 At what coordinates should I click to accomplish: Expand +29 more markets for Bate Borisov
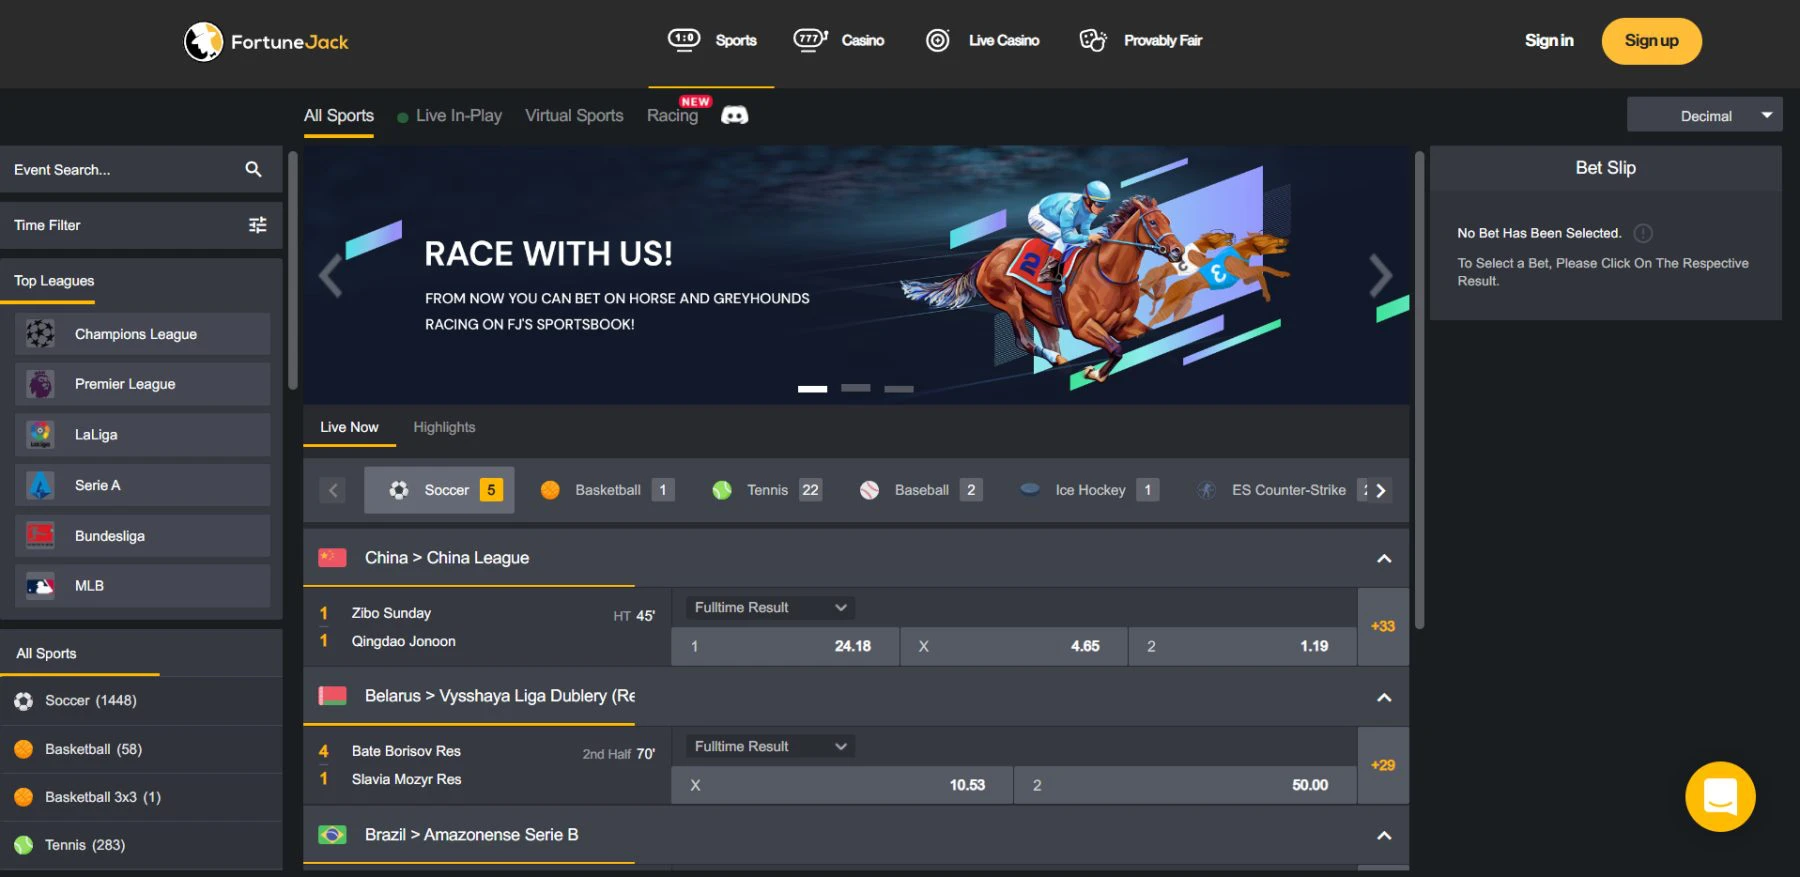1383,765
